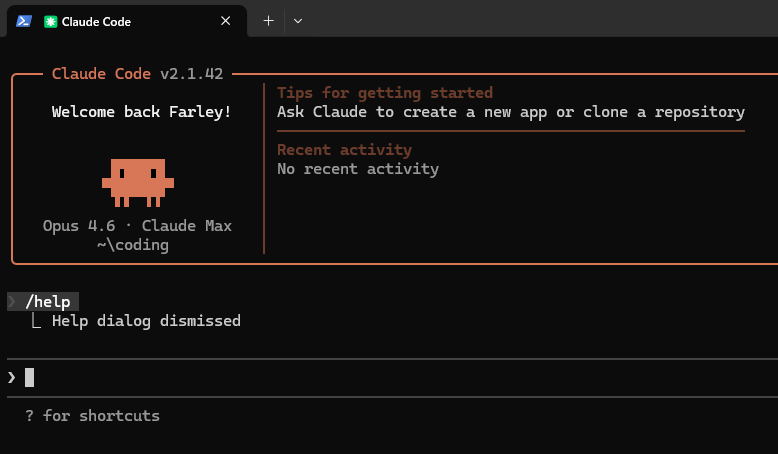Click the 'Tips for getting started' heading
The image size is (778, 454).
click(385, 93)
